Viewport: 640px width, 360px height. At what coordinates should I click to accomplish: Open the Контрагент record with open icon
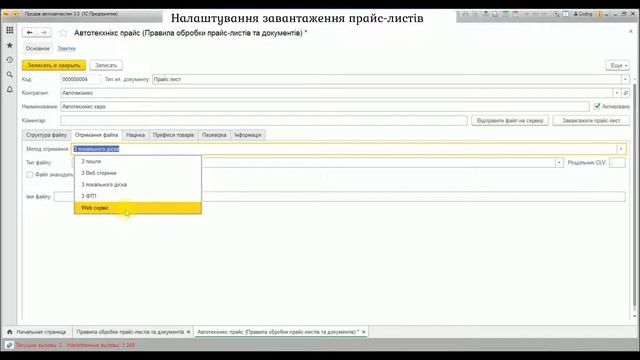(x=626, y=93)
